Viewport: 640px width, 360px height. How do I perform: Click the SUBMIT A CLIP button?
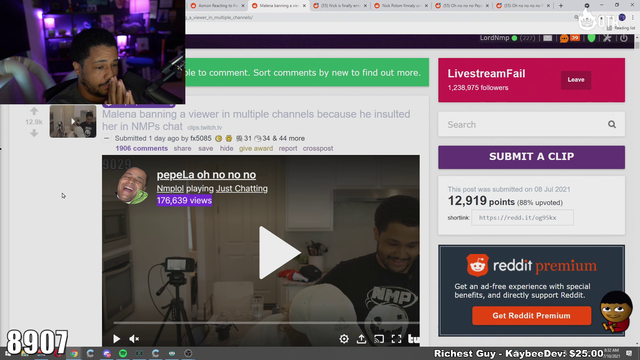pos(531,157)
